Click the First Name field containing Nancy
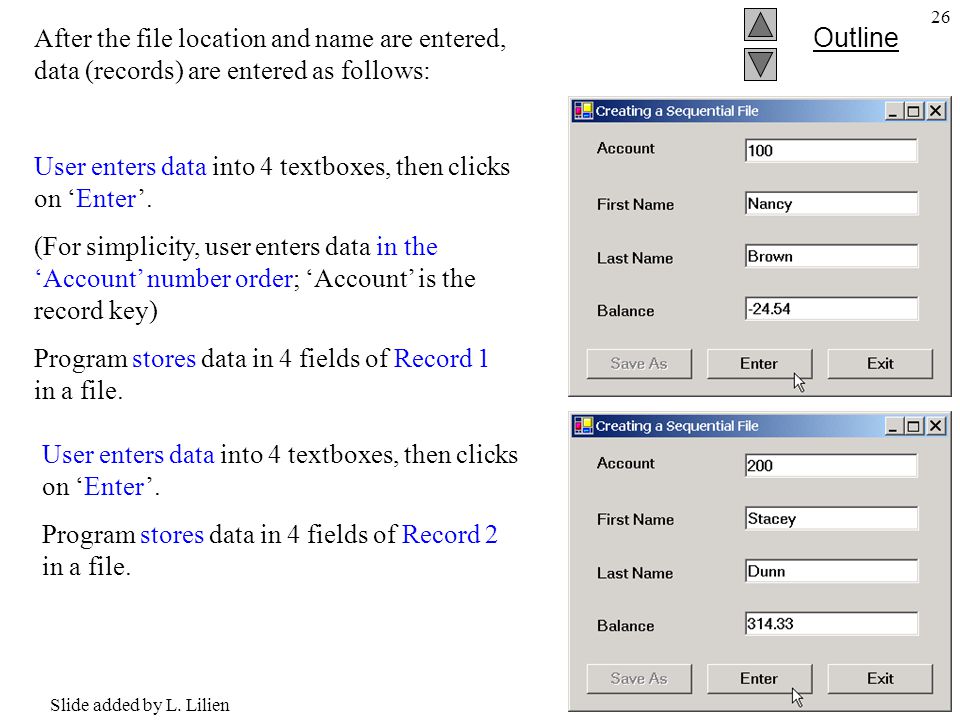The width and height of the screenshot is (960, 720). pyautogui.click(x=831, y=203)
